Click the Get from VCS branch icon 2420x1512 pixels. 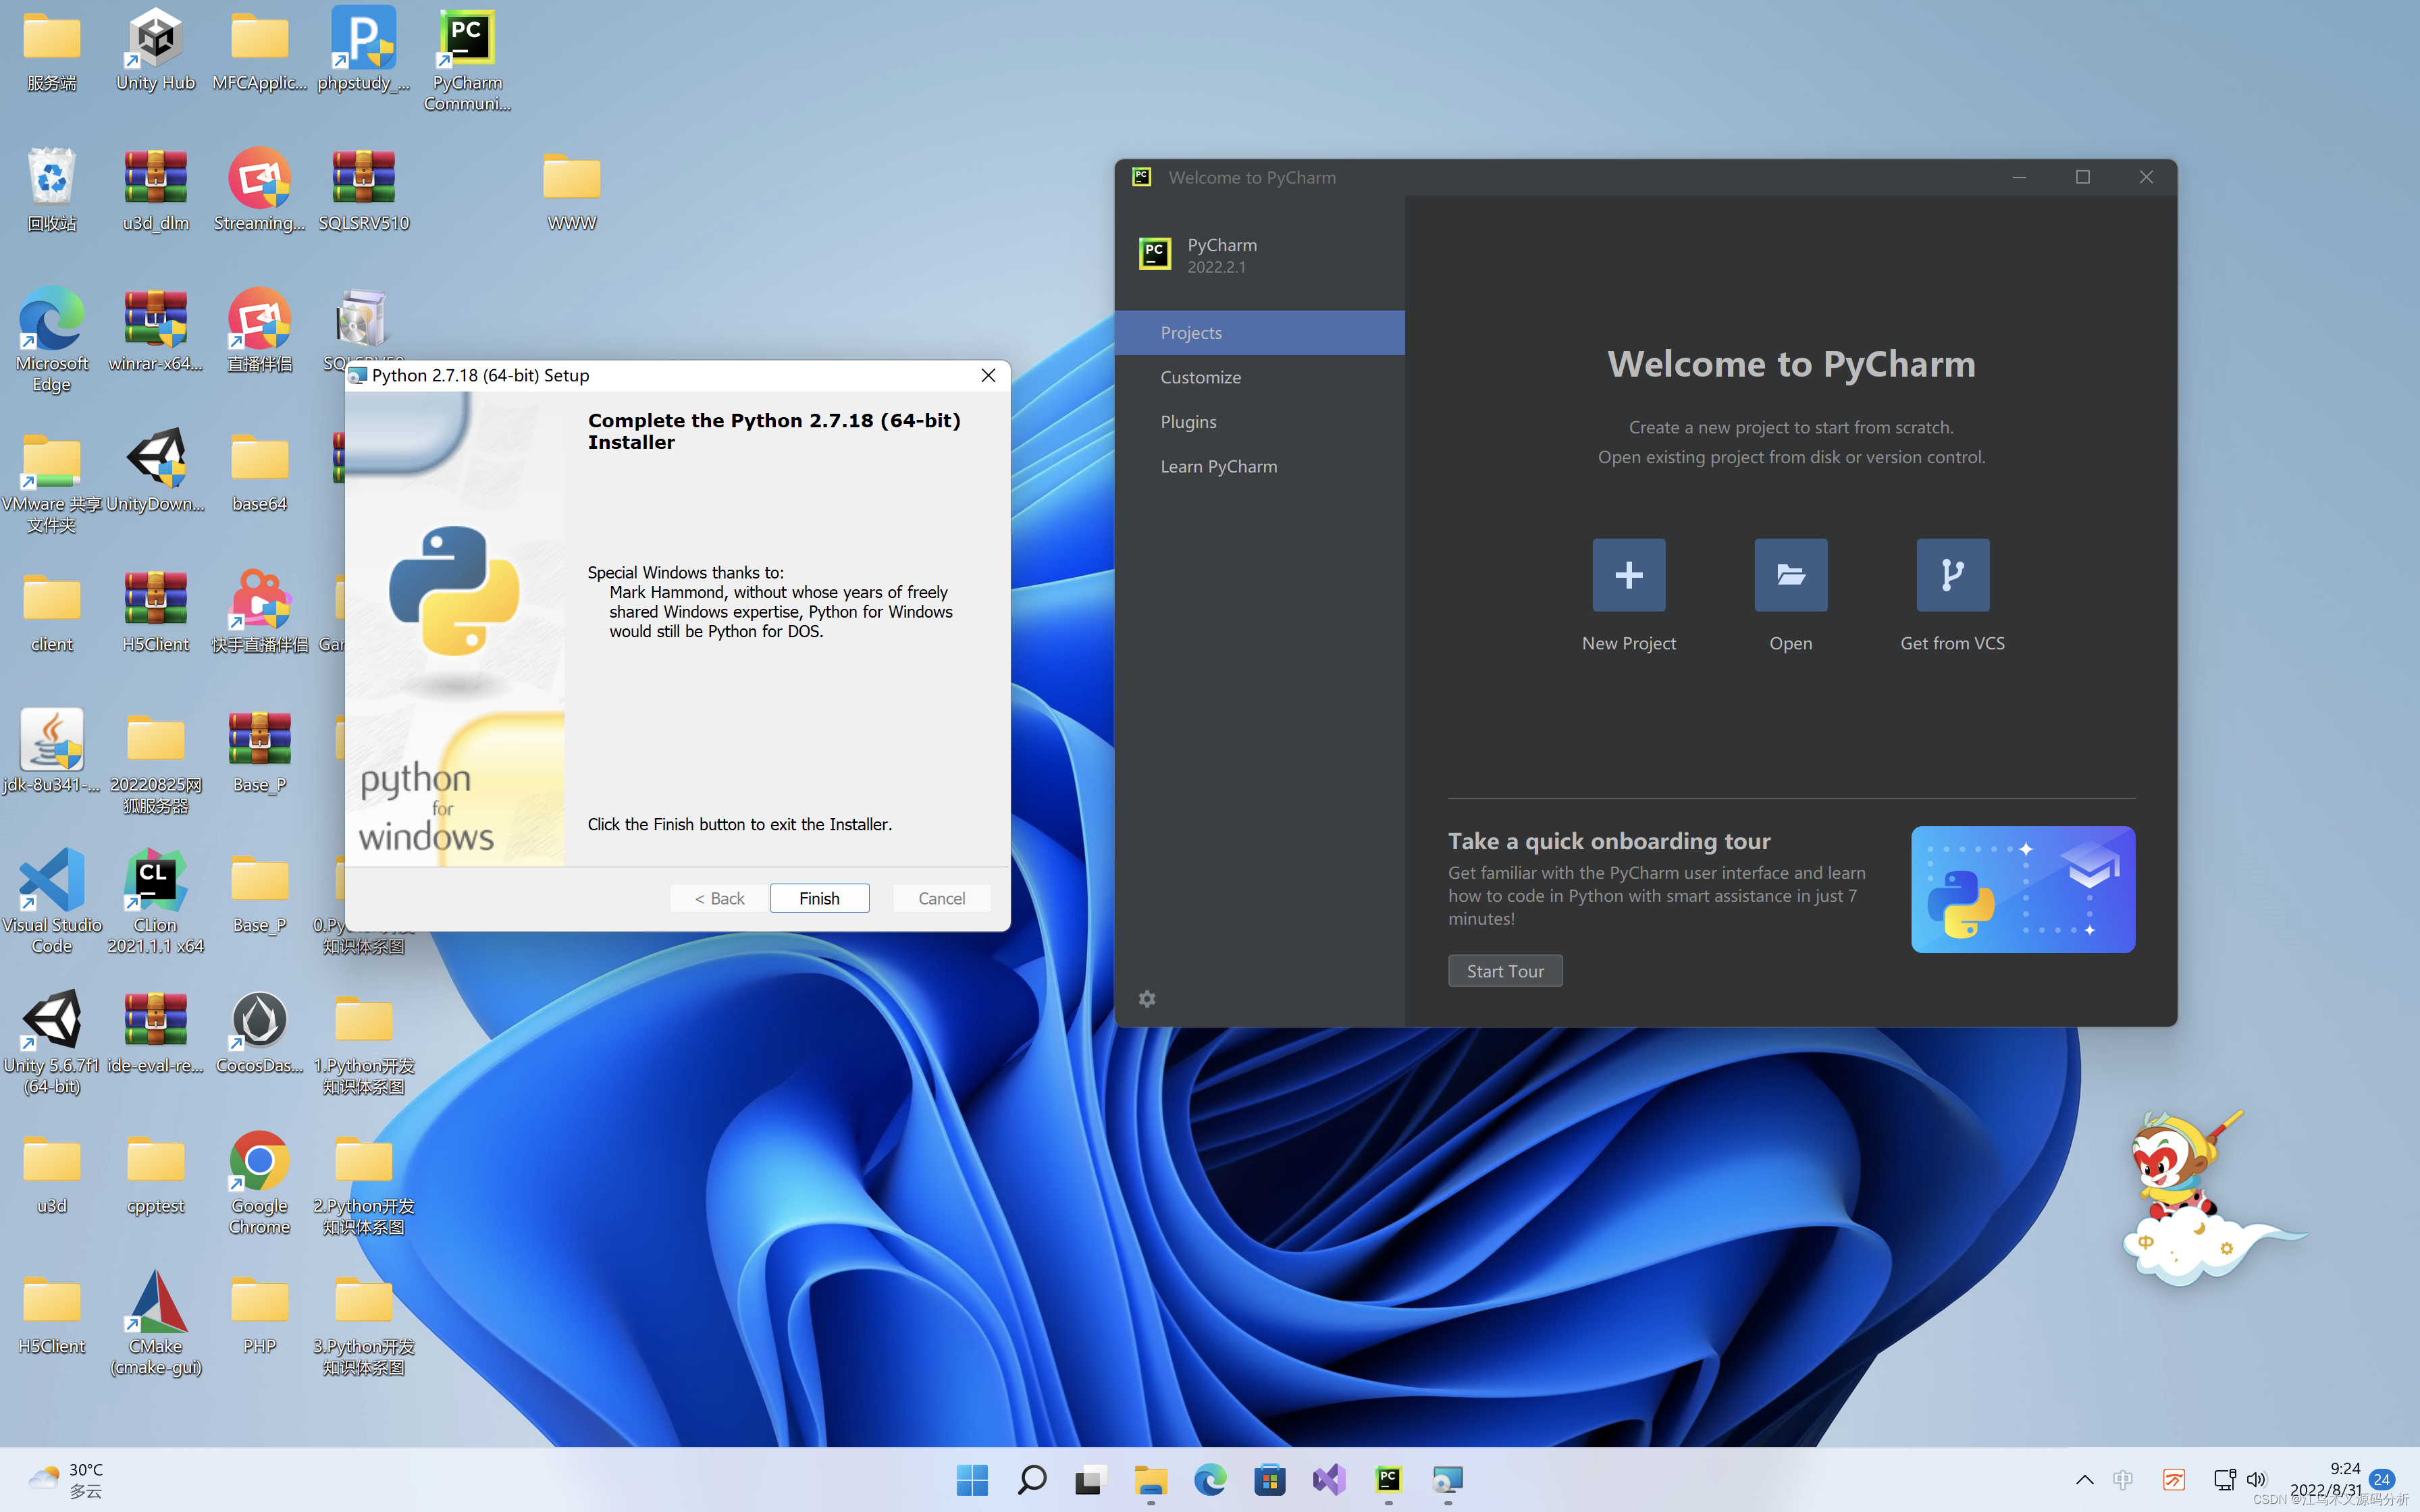(x=1952, y=575)
